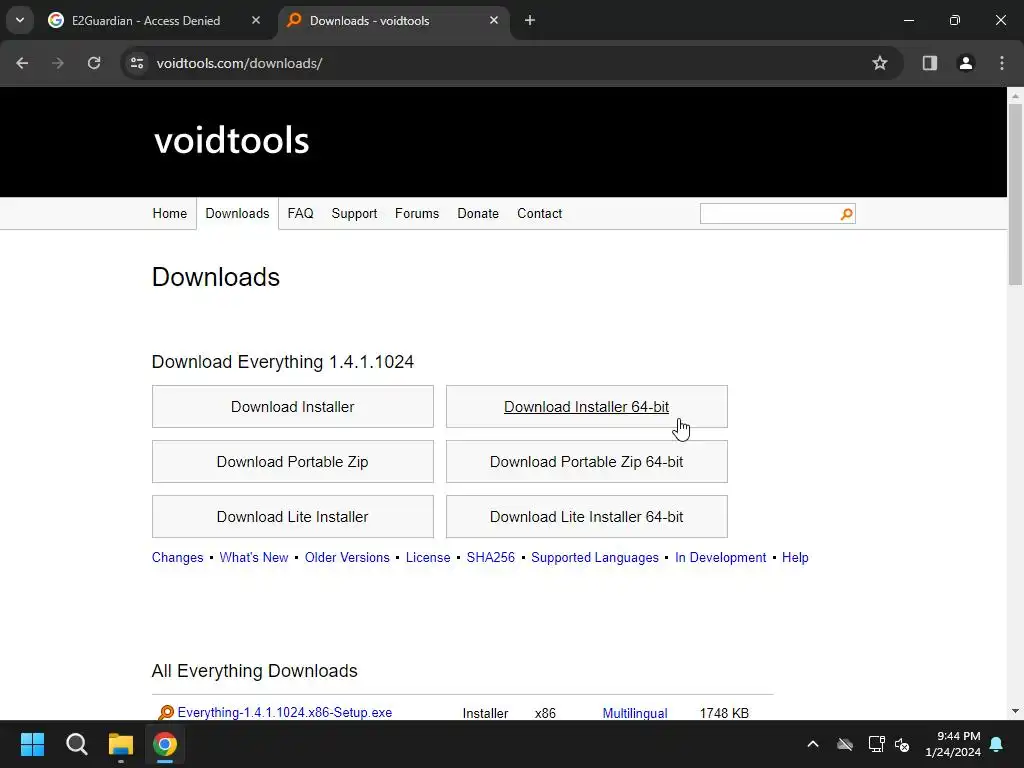1024x768 pixels.
Task: Open the Donate page
Action: tap(478, 214)
